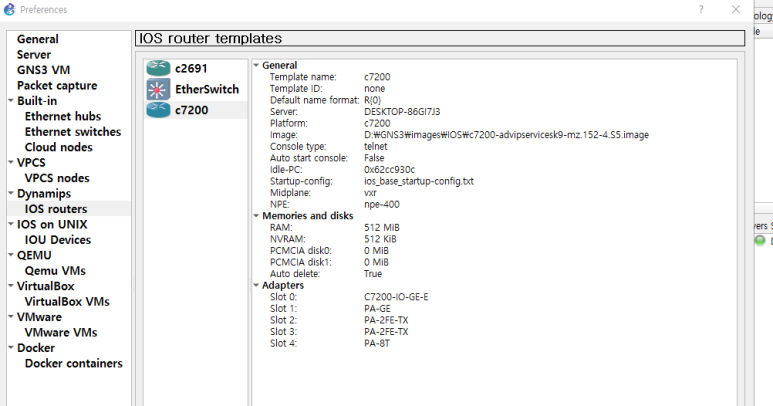Click the Preferences window title icon
This screenshot has width=773, height=406.
coord(10,9)
